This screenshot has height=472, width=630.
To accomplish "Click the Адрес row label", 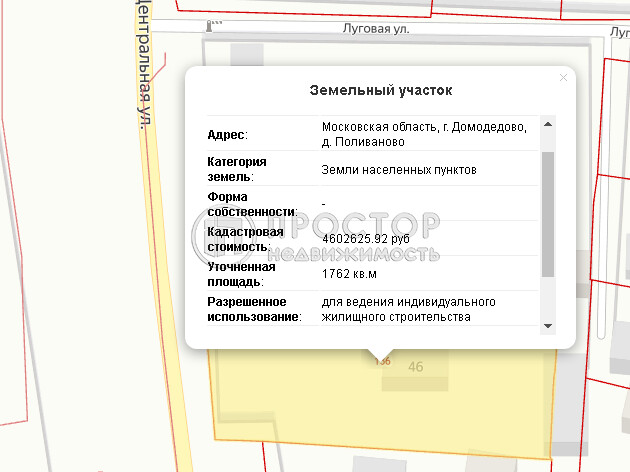I will [x=227, y=135].
